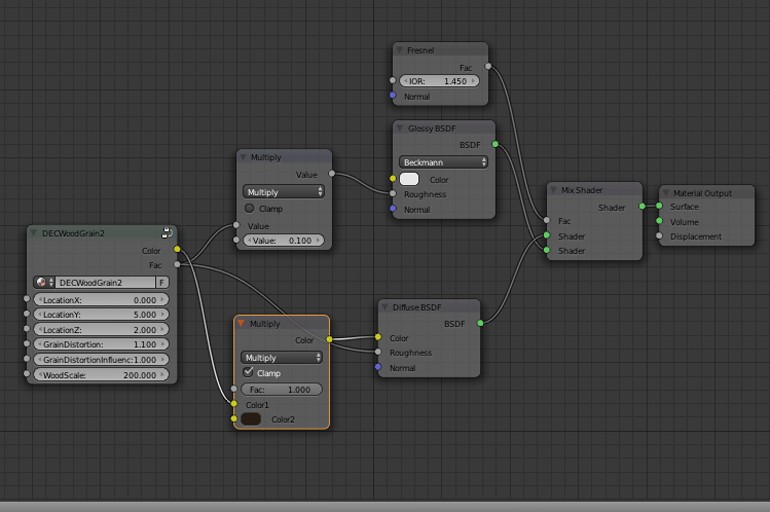Click the WoodScale 200.000 field
The image size is (770, 512).
[x=102, y=375]
